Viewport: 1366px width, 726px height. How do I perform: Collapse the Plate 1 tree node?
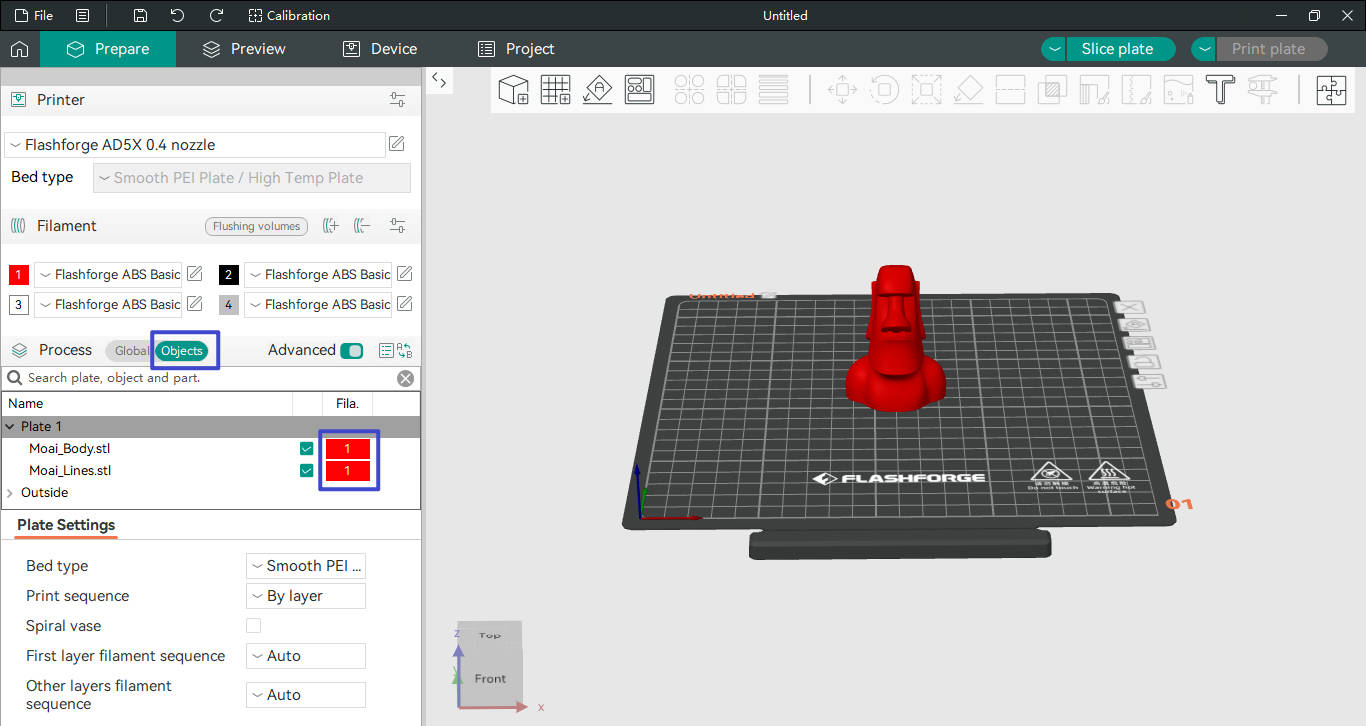pos(10,427)
